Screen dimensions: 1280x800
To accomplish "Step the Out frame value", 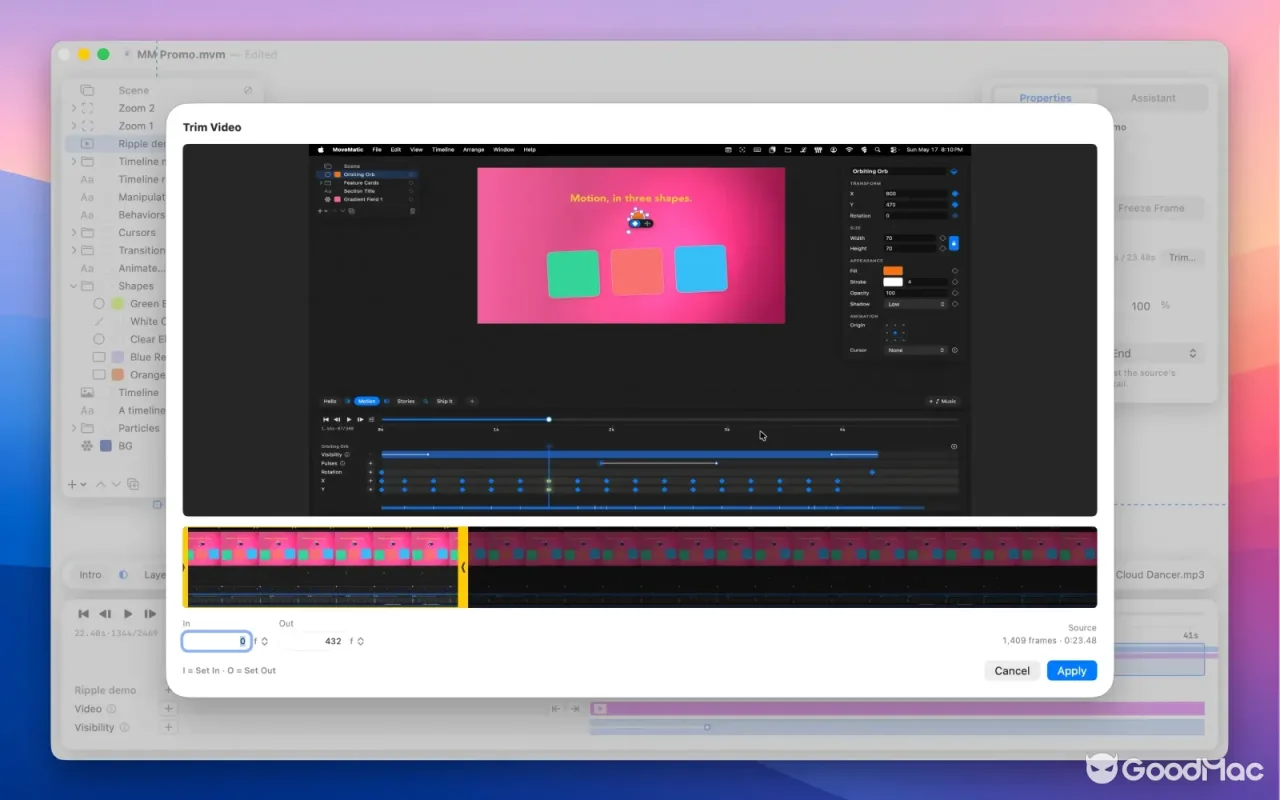I will (360, 641).
